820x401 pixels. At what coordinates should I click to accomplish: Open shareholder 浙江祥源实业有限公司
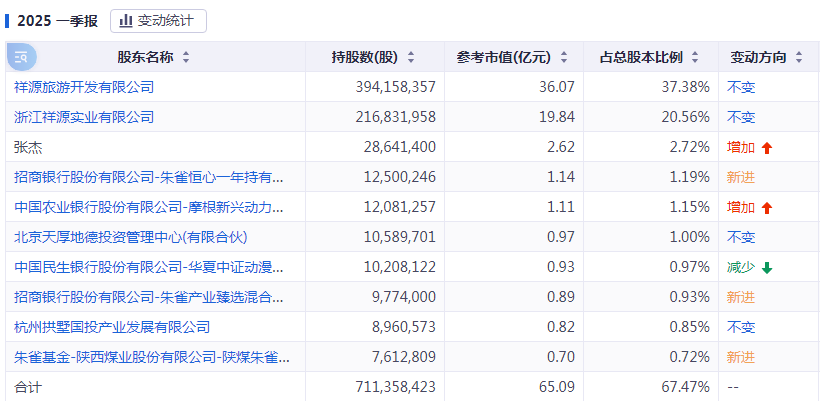(x=84, y=117)
